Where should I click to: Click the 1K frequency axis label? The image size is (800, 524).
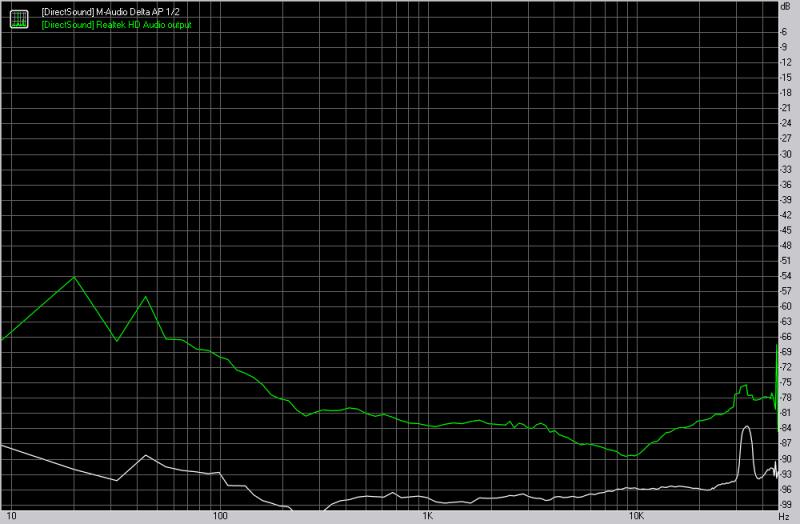pyautogui.click(x=427, y=517)
